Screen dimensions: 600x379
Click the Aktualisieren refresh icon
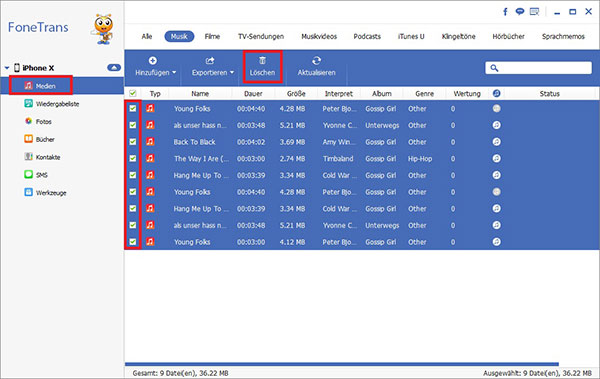316,60
